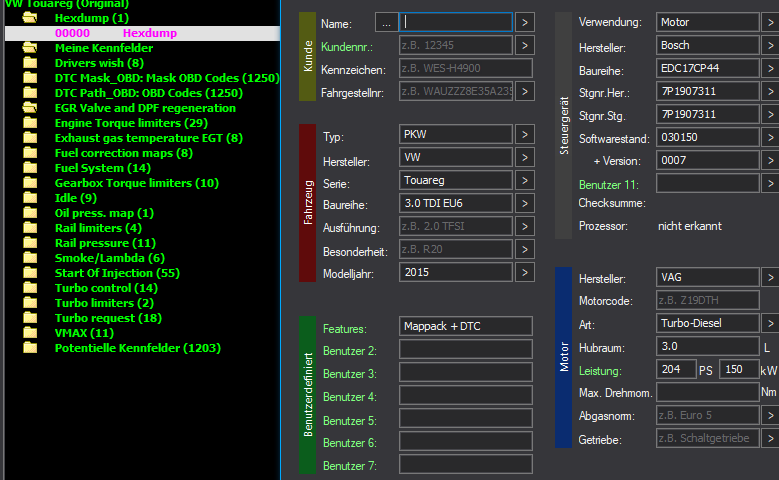This screenshot has width=779, height=480.
Task: Expand the Name field arrow button
Action: 525,22
